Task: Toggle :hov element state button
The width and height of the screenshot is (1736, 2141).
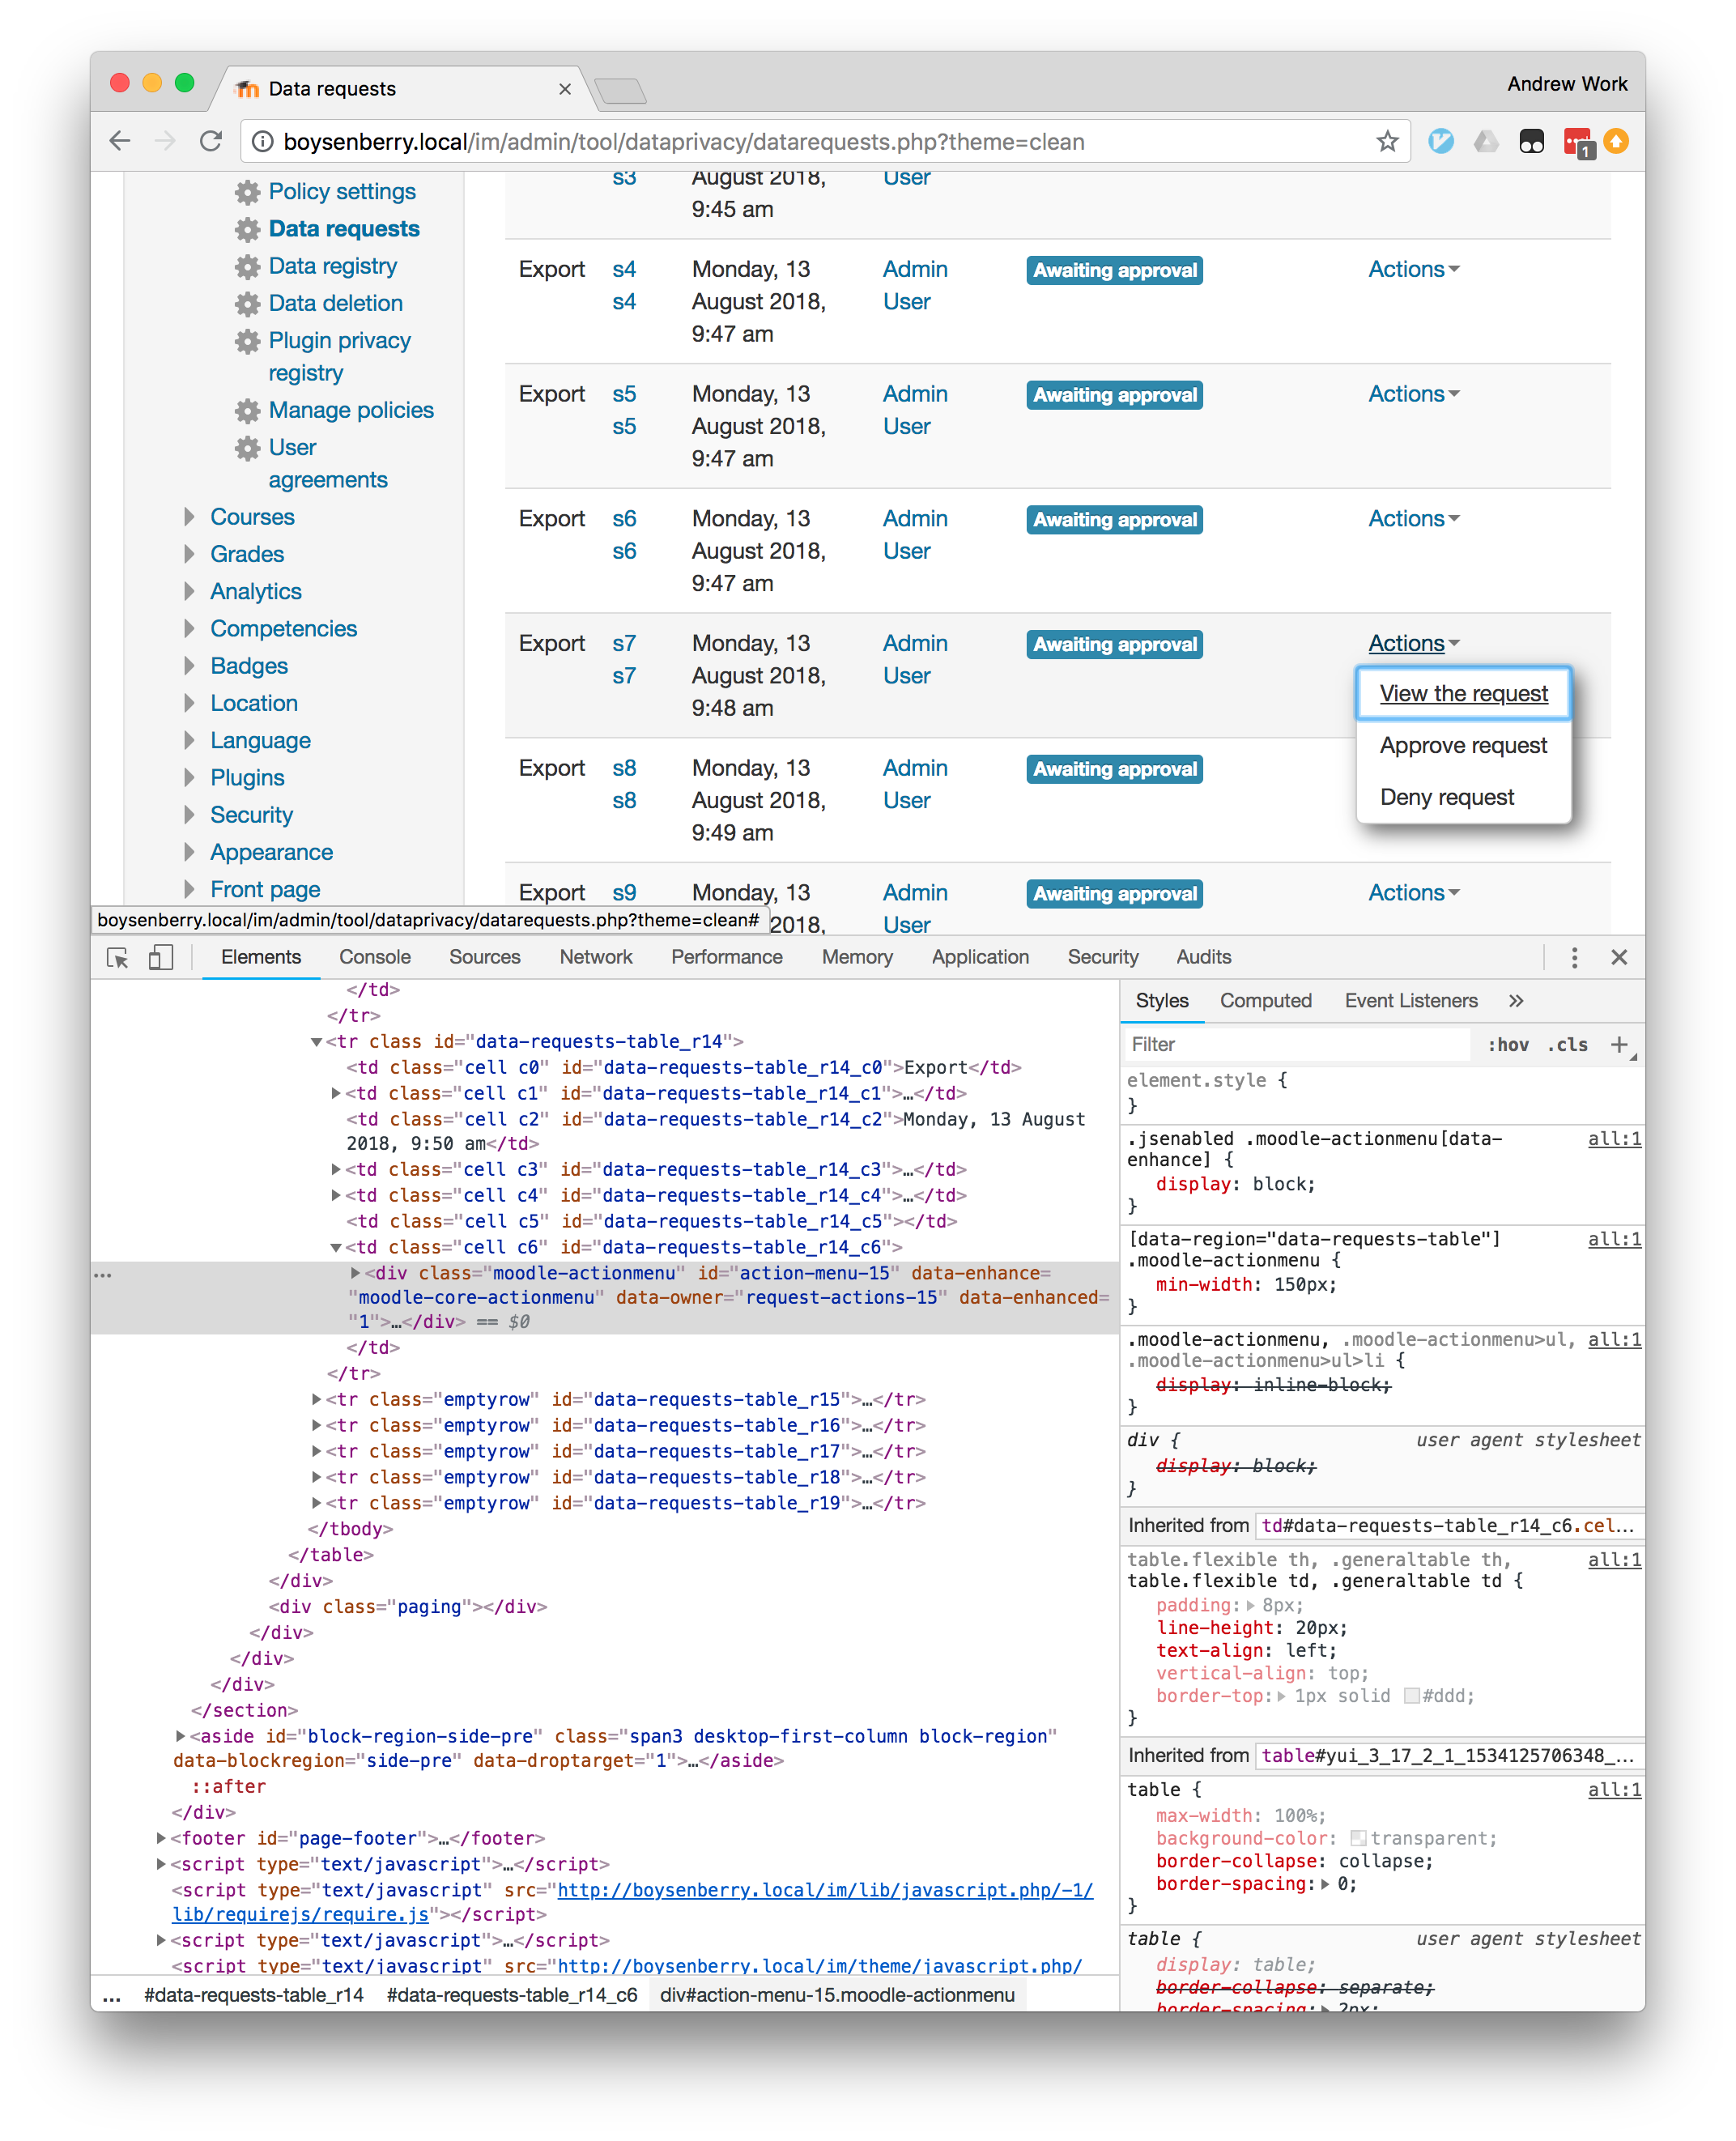Action: [x=1508, y=1044]
